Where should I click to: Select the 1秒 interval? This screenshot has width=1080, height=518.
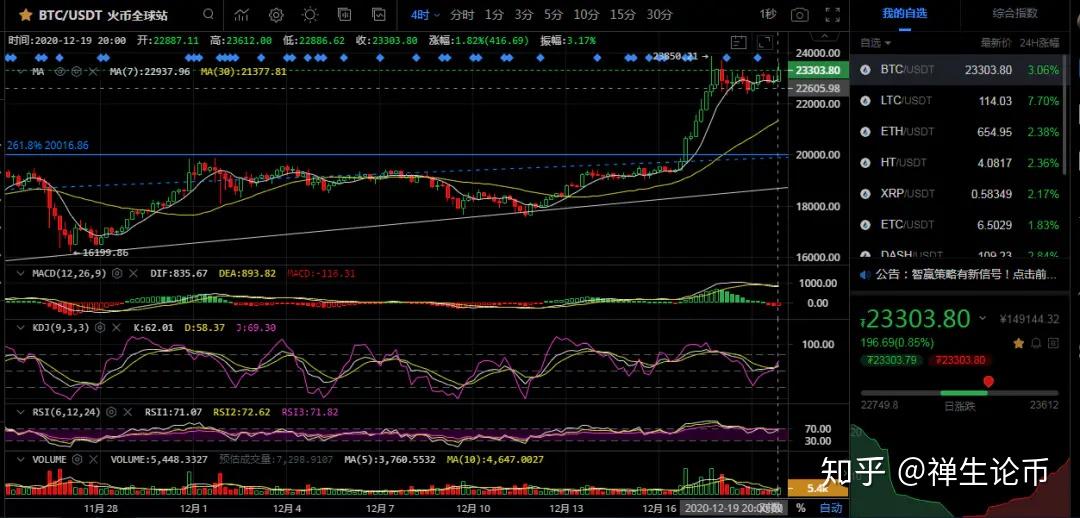click(768, 14)
